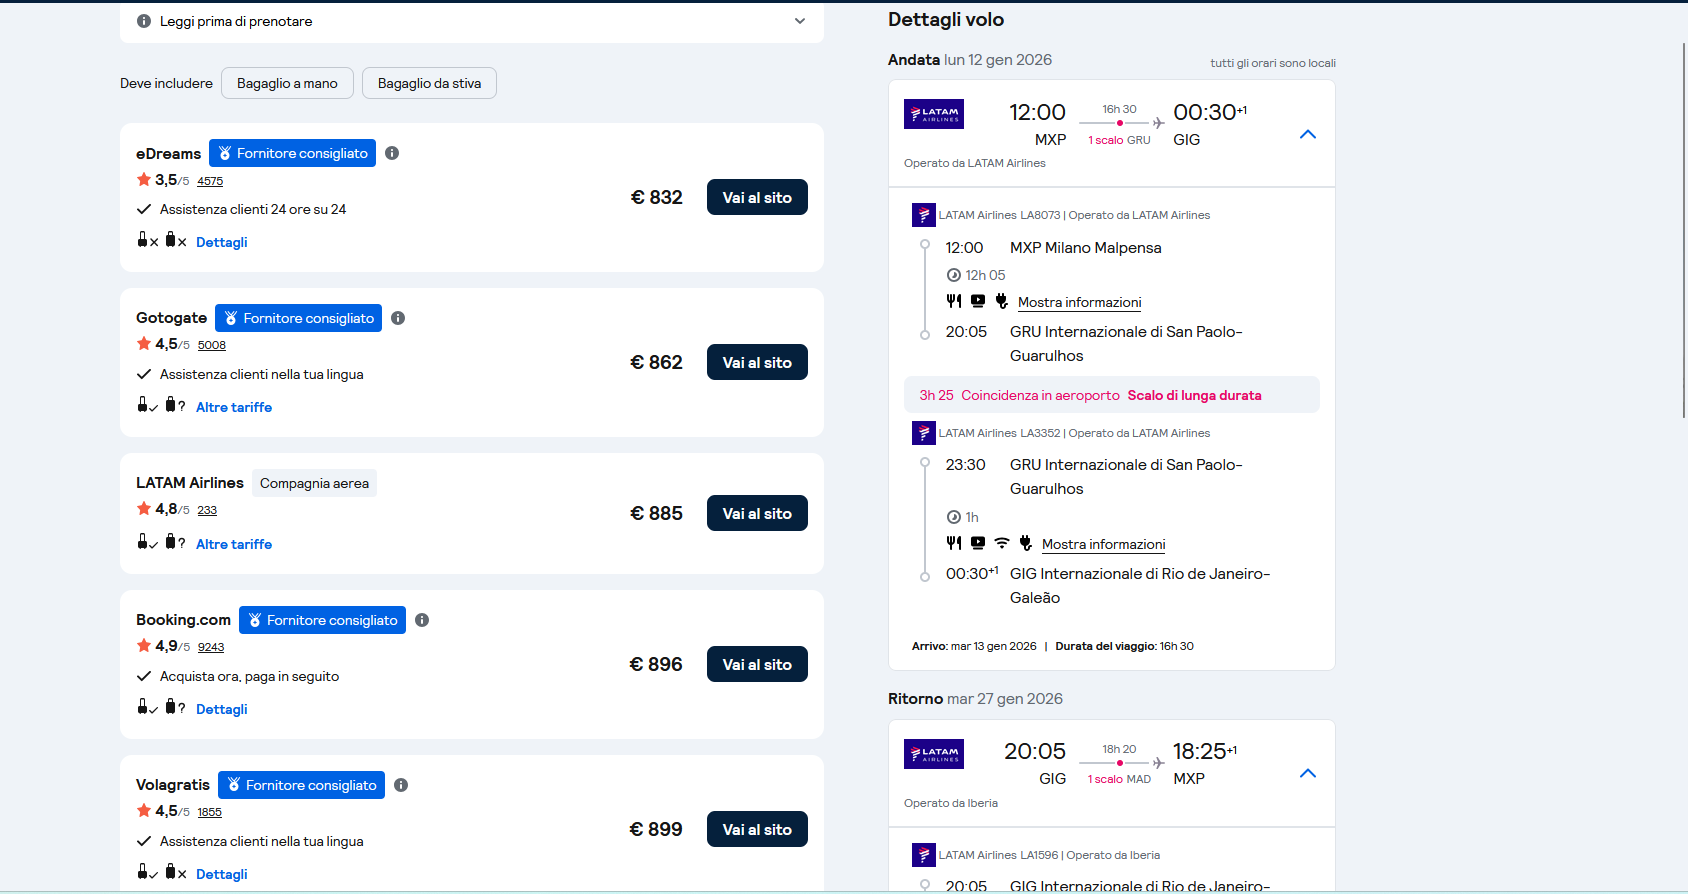The width and height of the screenshot is (1688, 894).
Task: Click the eDreams provider info icon
Action: (x=392, y=153)
